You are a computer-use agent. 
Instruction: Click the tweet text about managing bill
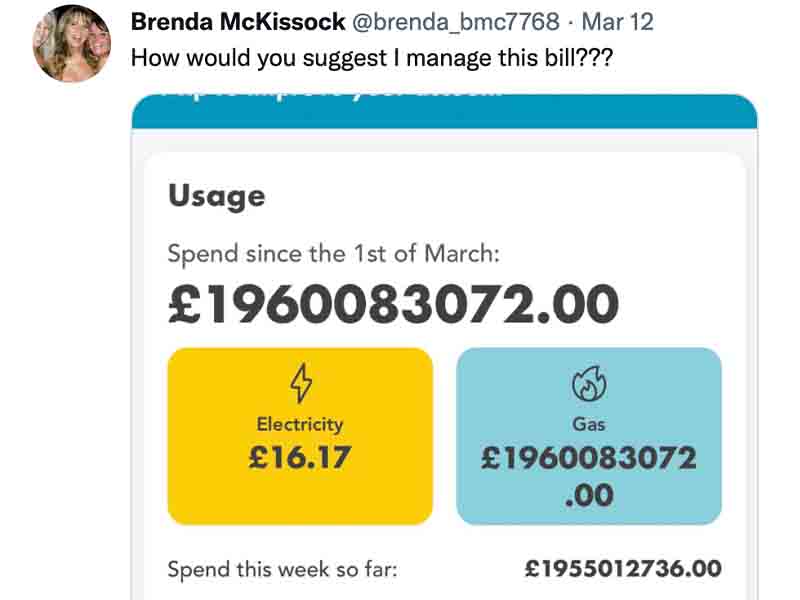[x=371, y=58]
